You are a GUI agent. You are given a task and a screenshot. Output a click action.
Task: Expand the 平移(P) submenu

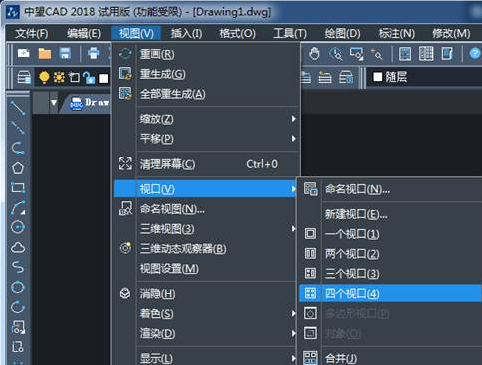206,139
